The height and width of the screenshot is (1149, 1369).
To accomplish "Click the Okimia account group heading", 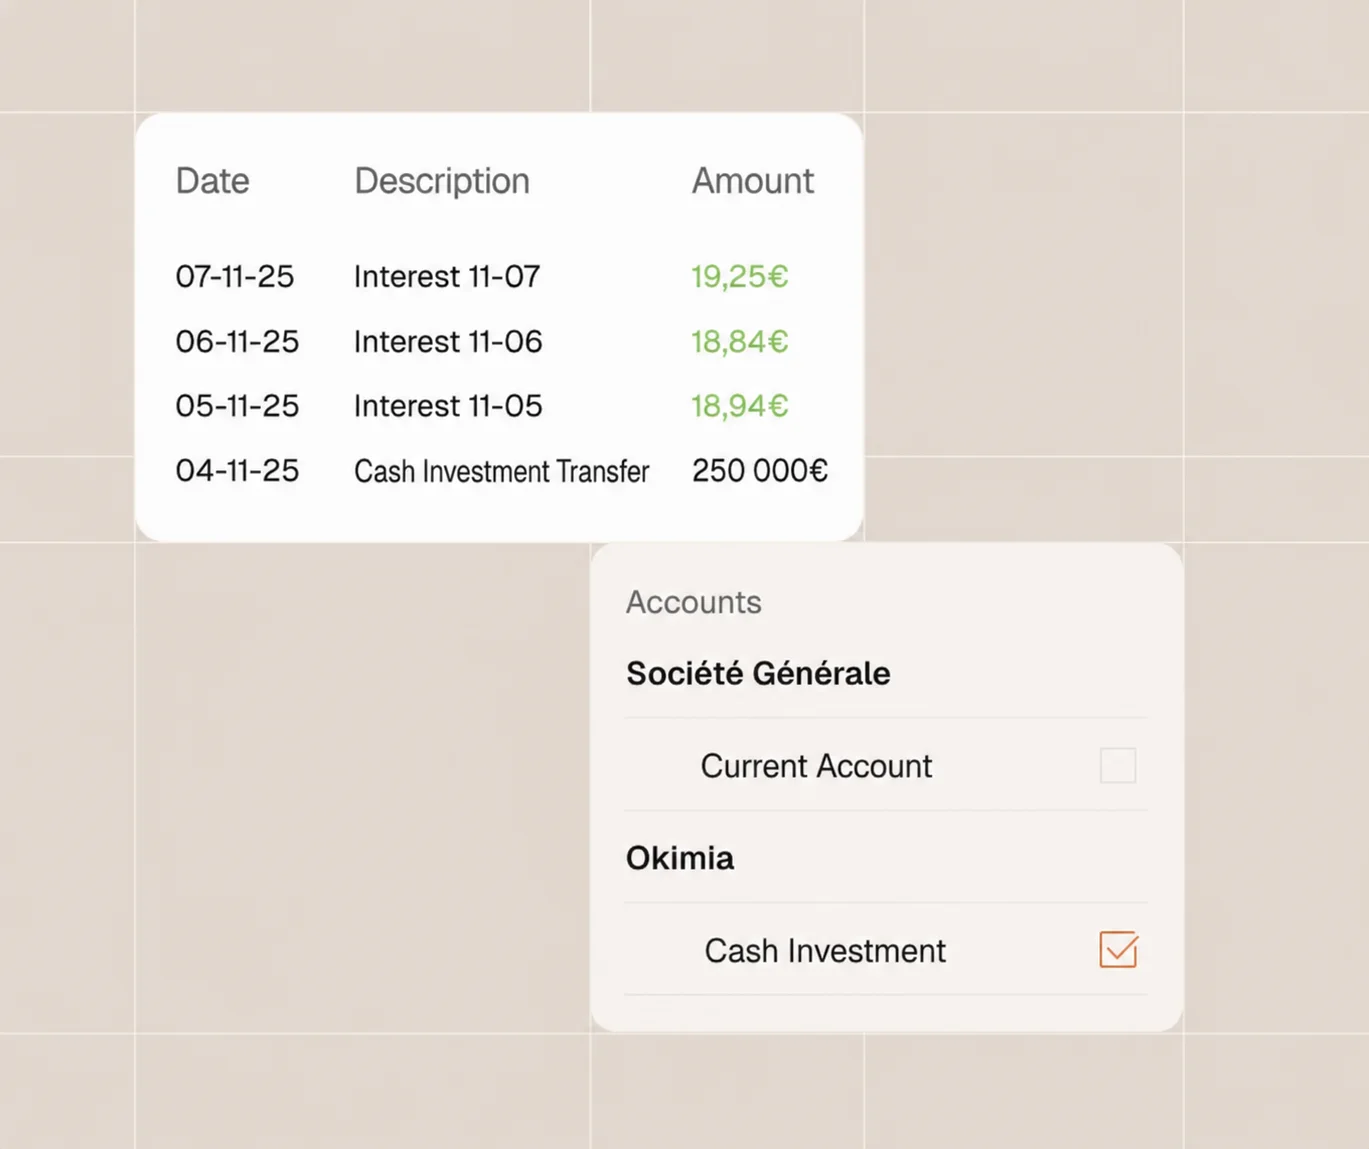I will [x=680, y=858].
